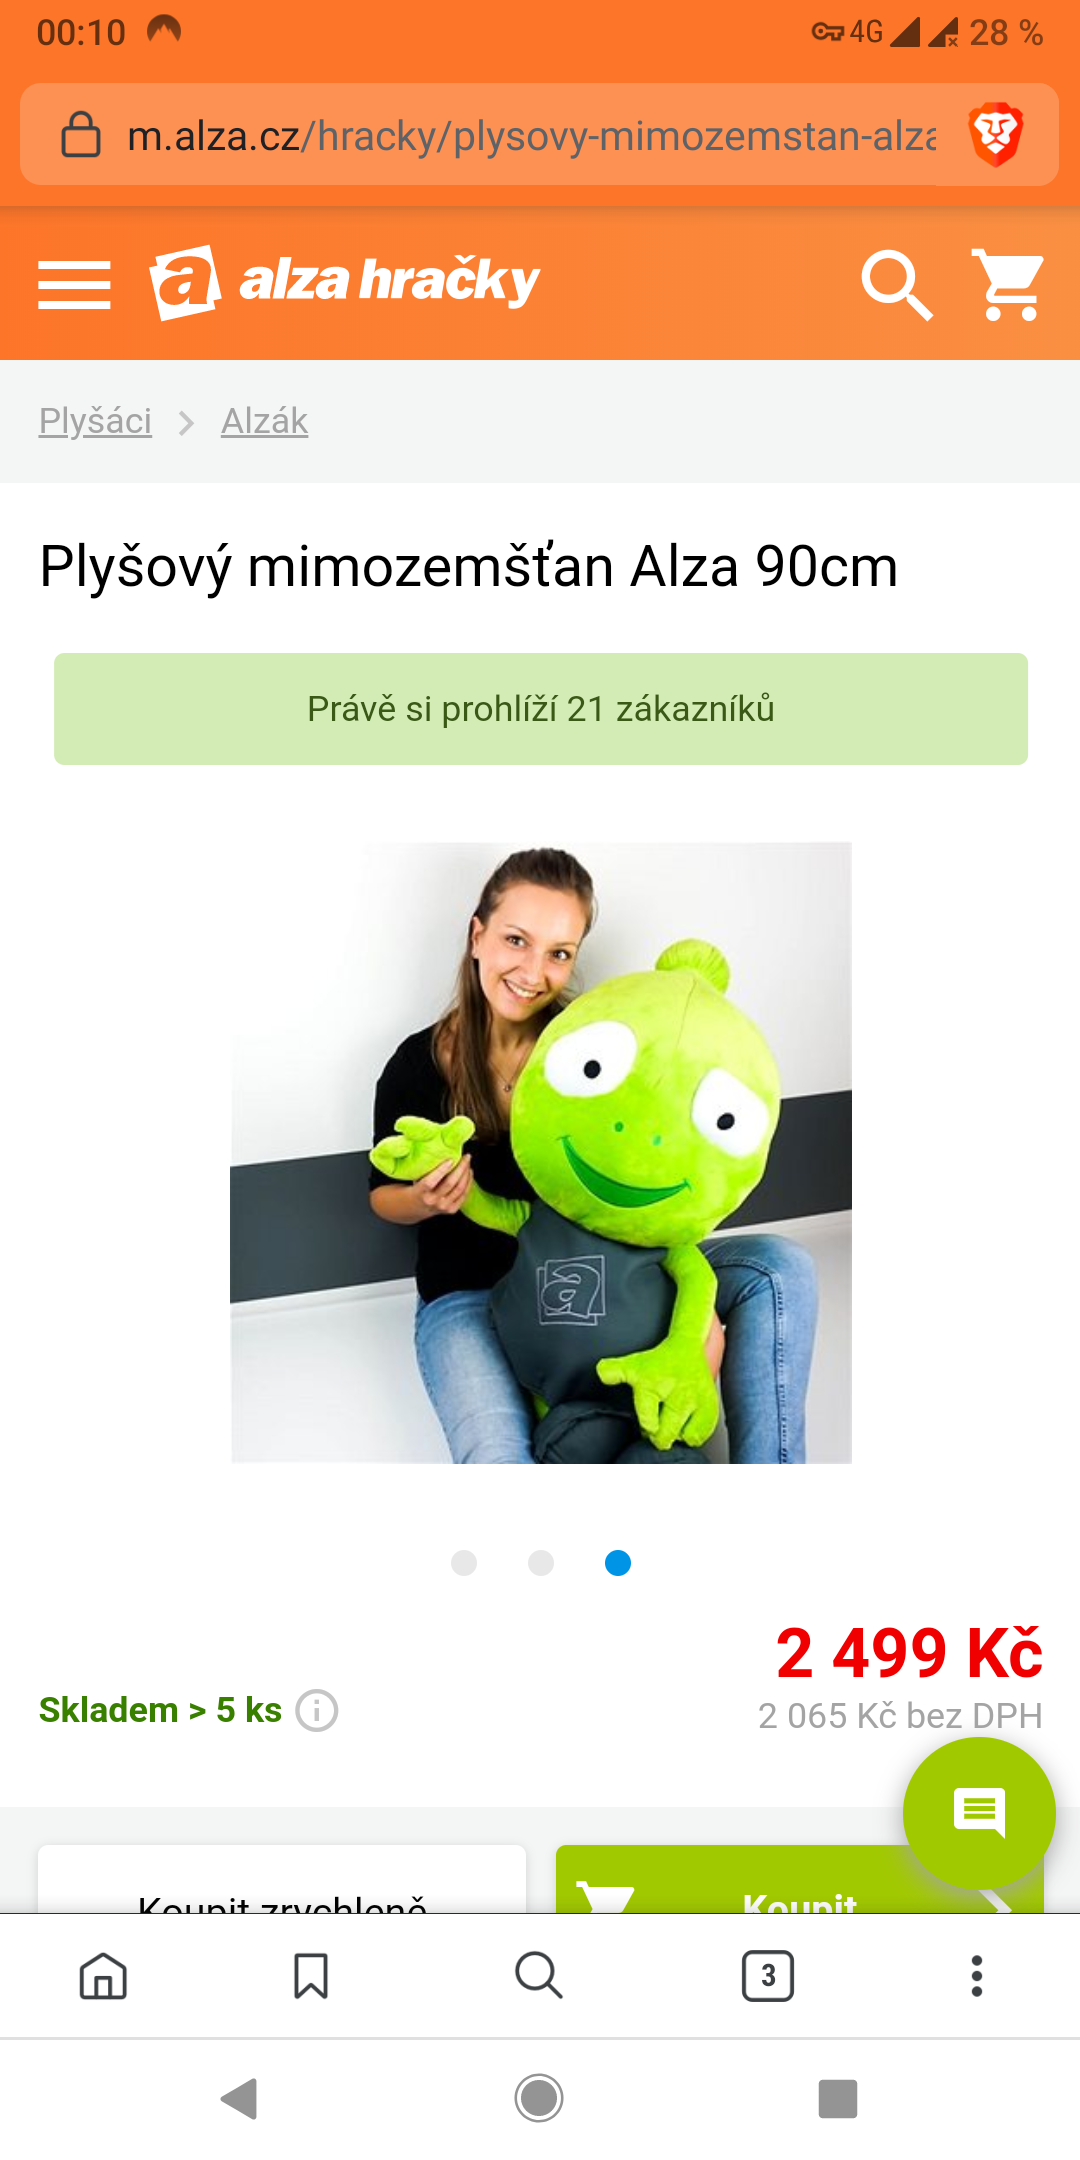Click the padlock site security icon
Viewport: 1080px width, 2160px height.
pos(81,134)
